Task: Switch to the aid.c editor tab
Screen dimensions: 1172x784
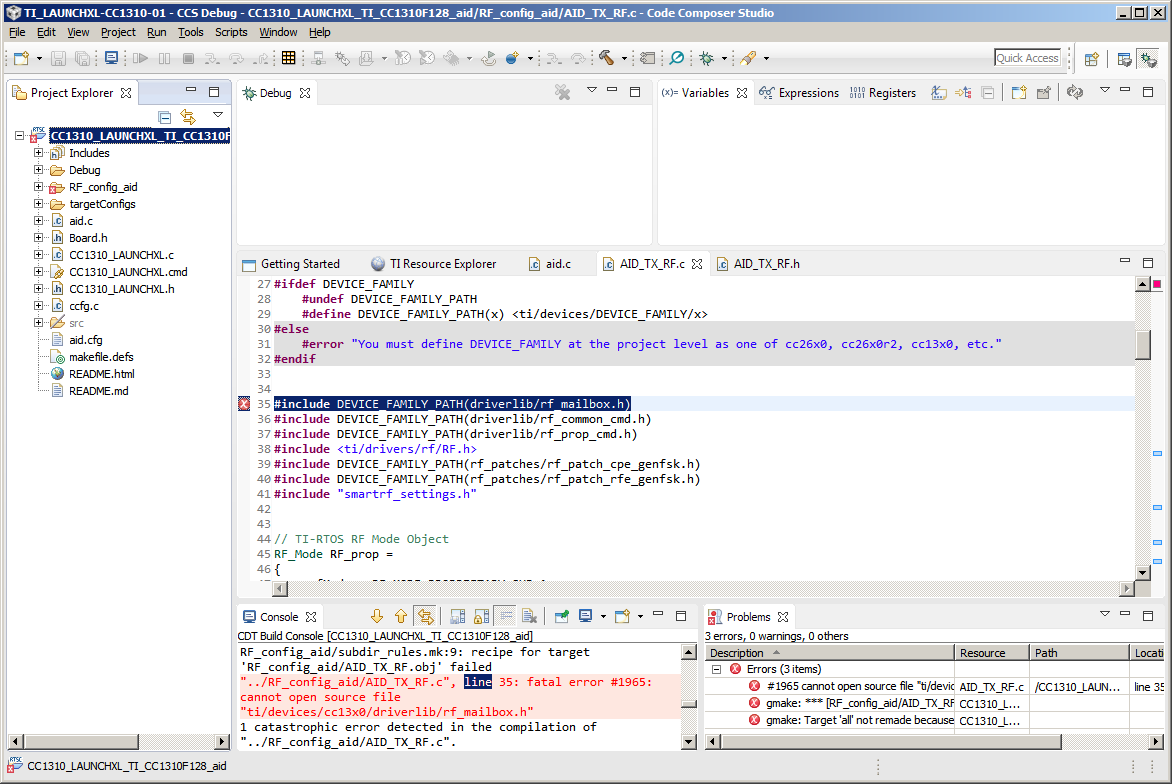Action: (x=557, y=264)
